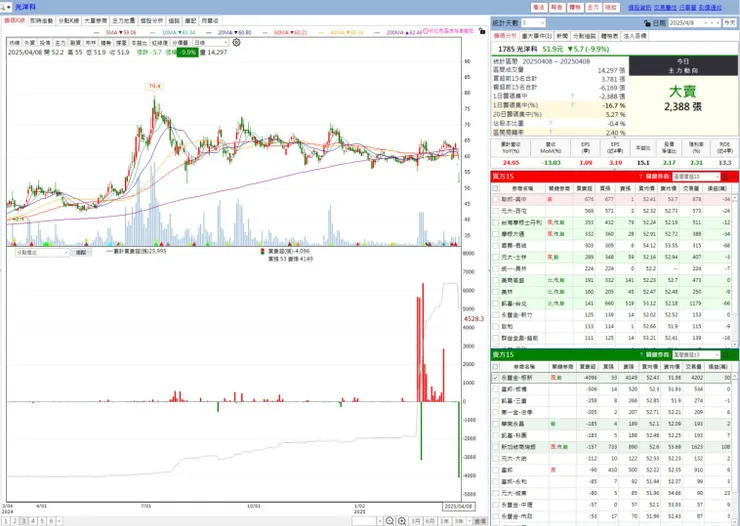Open the 交易屬性 link
Viewport: 740px width, 526px height.
665,8
